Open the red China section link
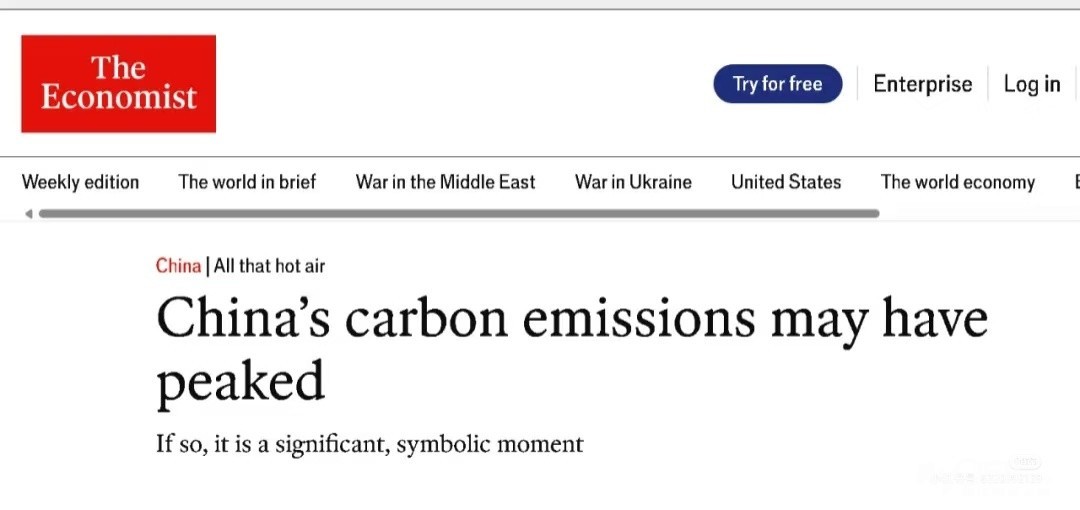 (178, 266)
